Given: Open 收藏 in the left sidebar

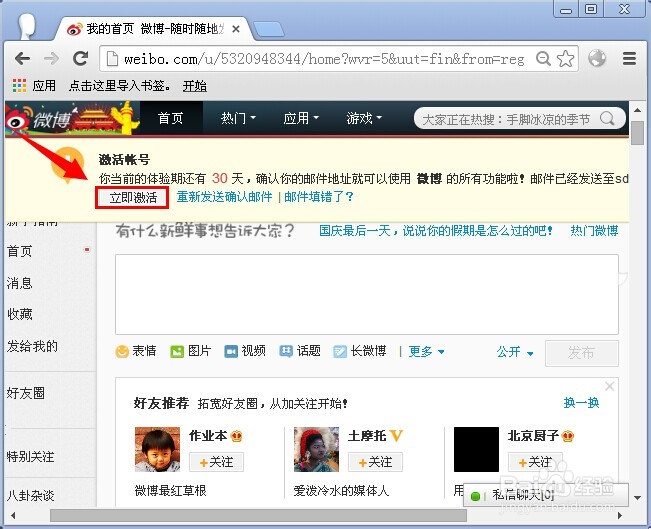Looking at the screenshot, I should click(20, 314).
